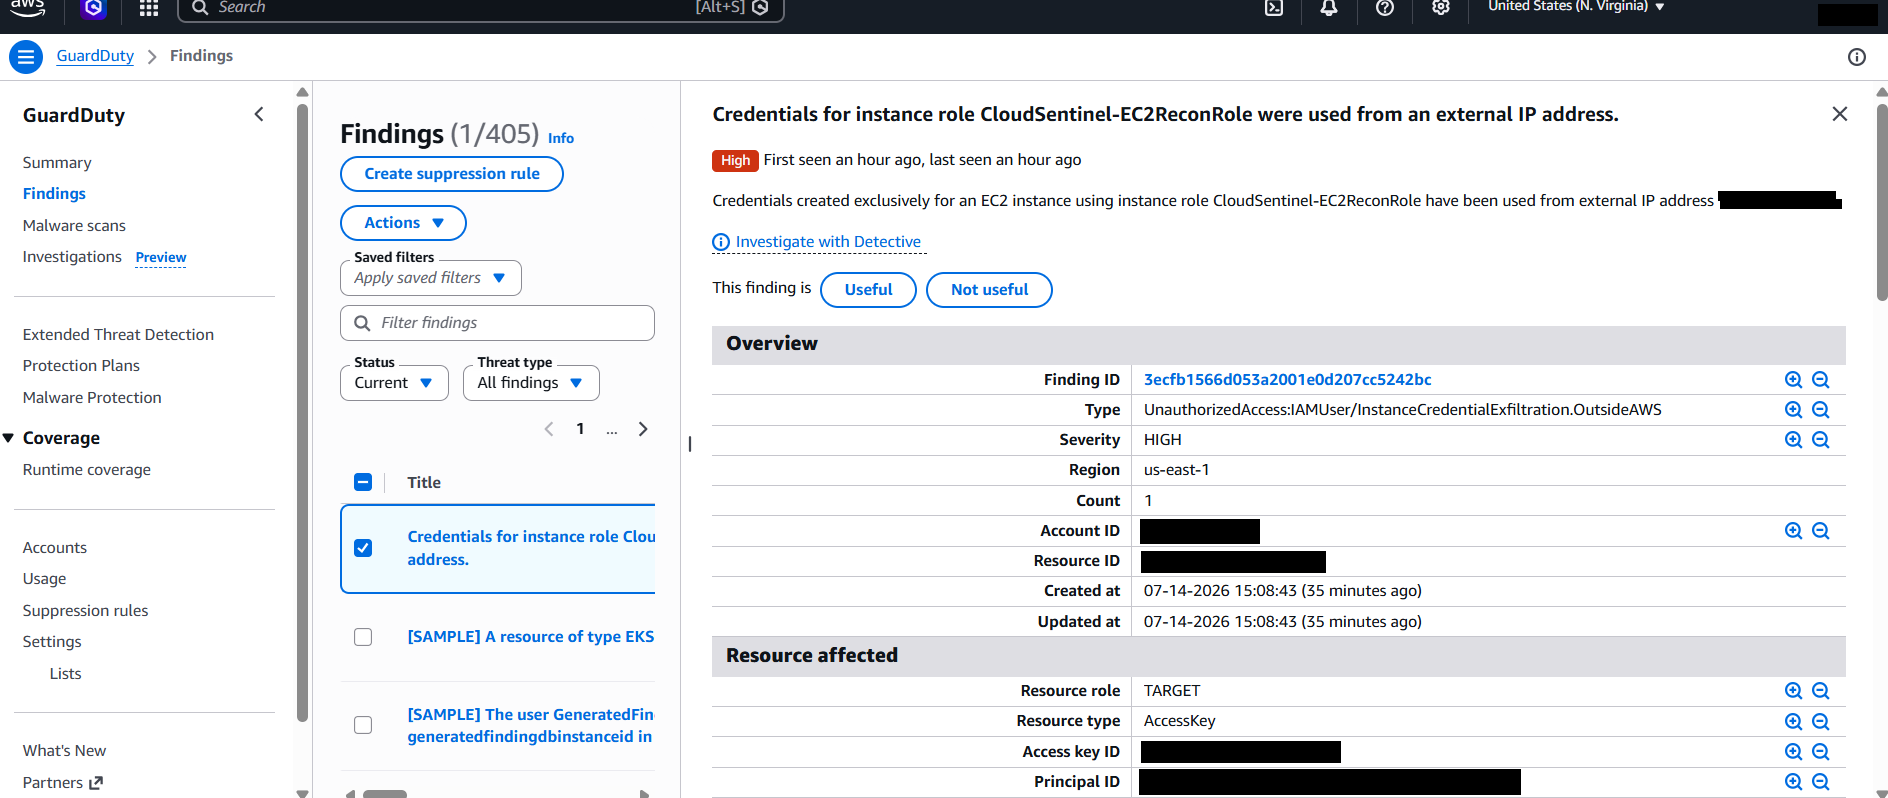The height and width of the screenshot is (798, 1888).
Task: Open the console settings gear
Action: point(1440,8)
